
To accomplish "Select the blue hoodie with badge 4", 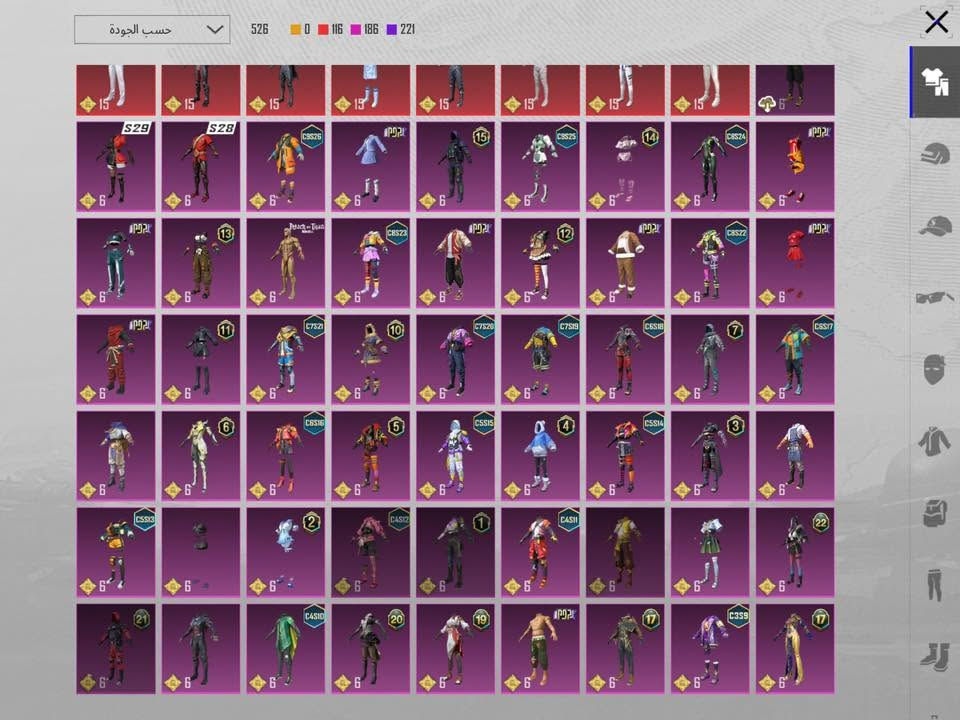I will [541, 456].
